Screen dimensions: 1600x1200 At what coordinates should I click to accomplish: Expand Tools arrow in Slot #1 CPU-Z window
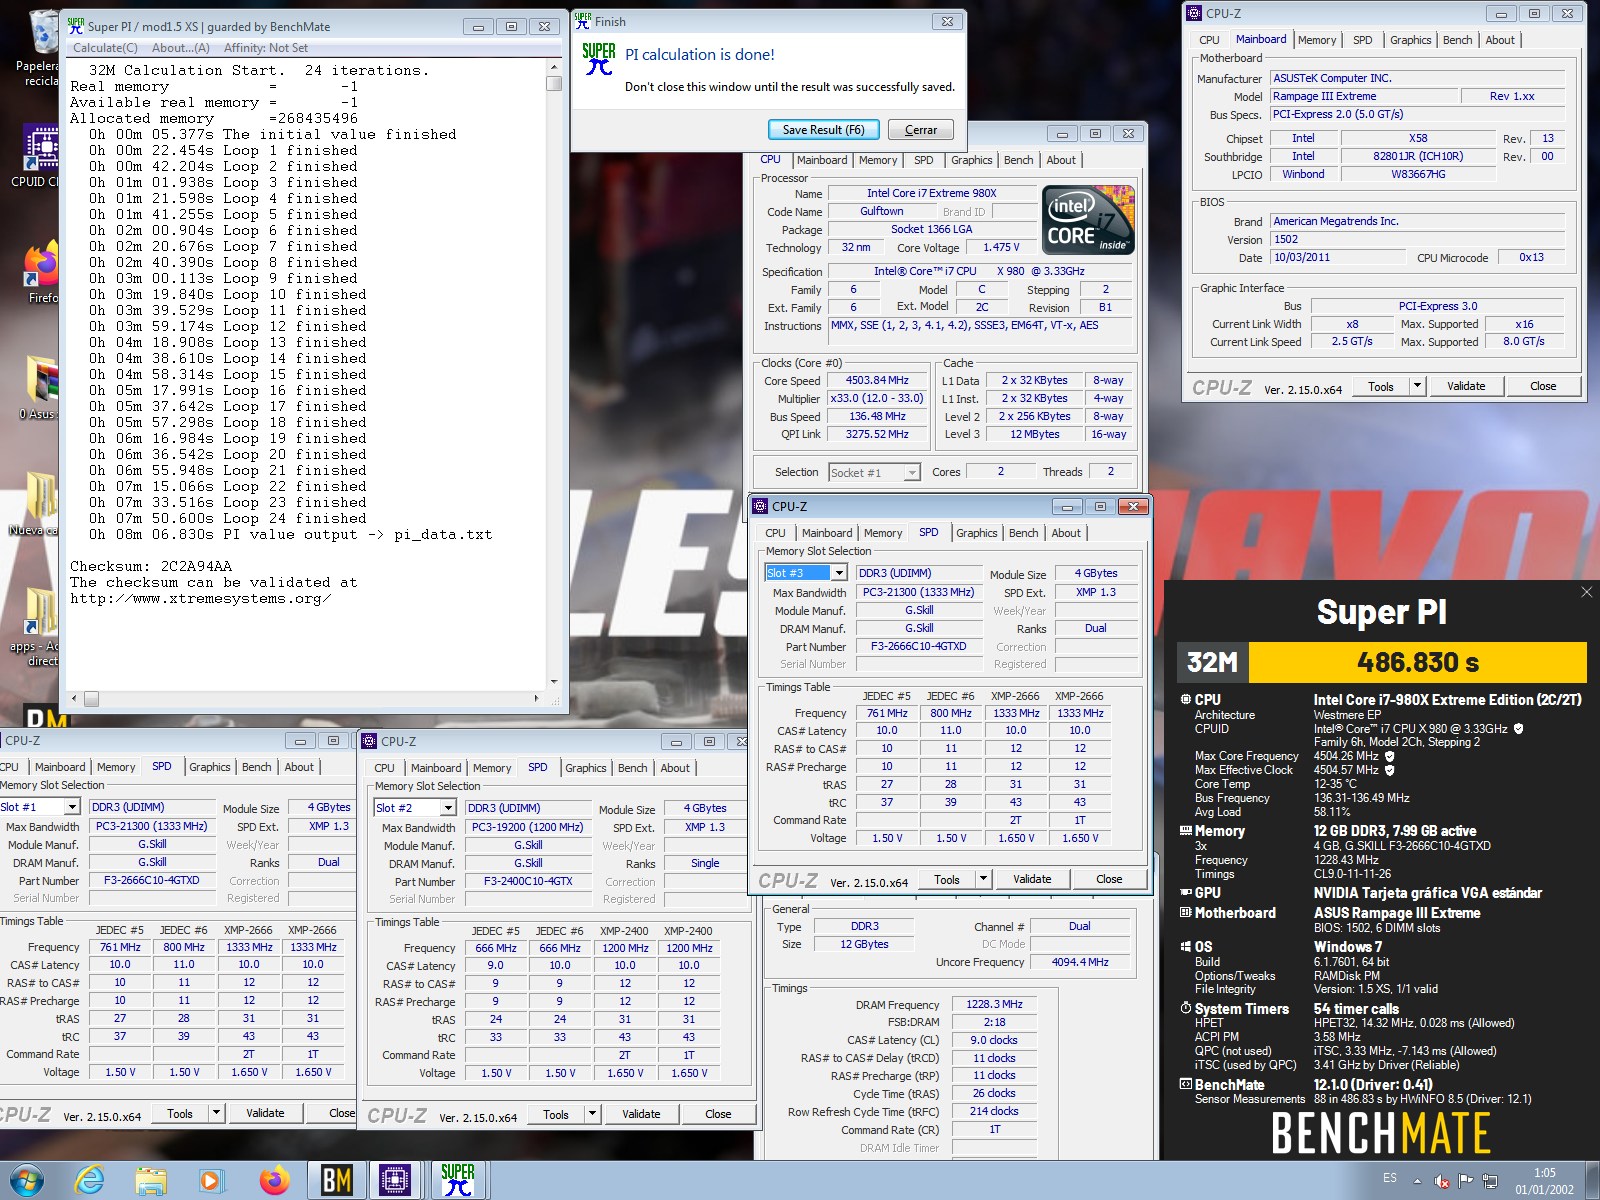click(x=216, y=1113)
